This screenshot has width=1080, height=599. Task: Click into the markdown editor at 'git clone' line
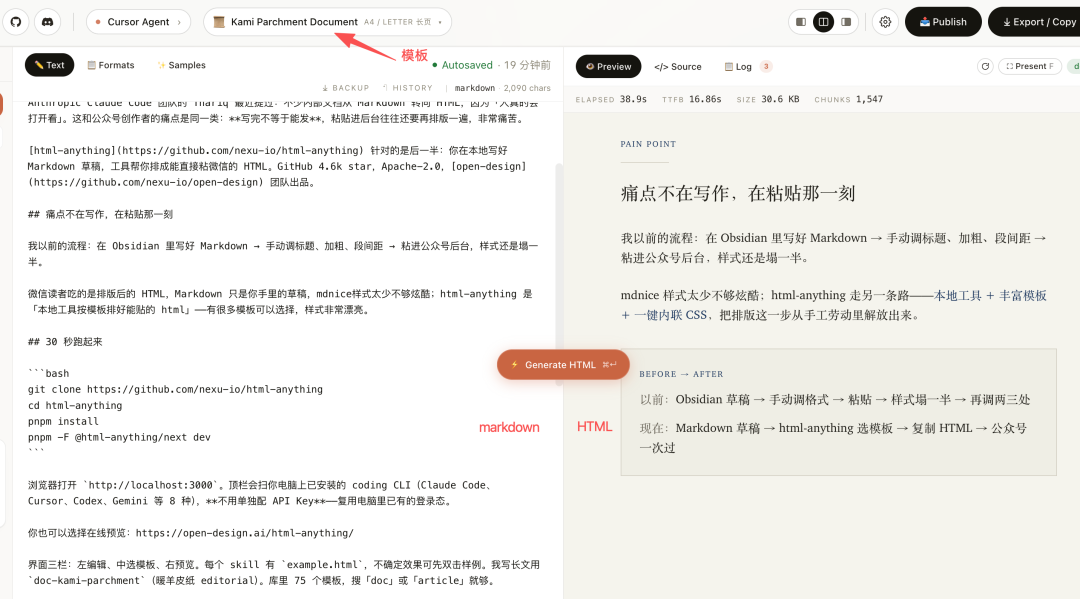click(175, 390)
